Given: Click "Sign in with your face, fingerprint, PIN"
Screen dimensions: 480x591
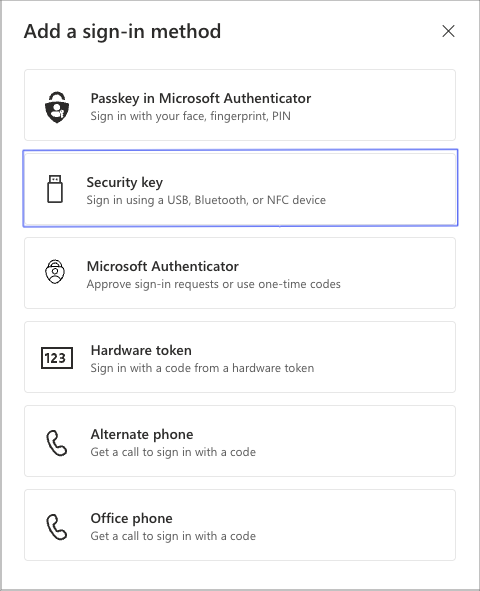Looking at the screenshot, I should click(x=191, y=116).
